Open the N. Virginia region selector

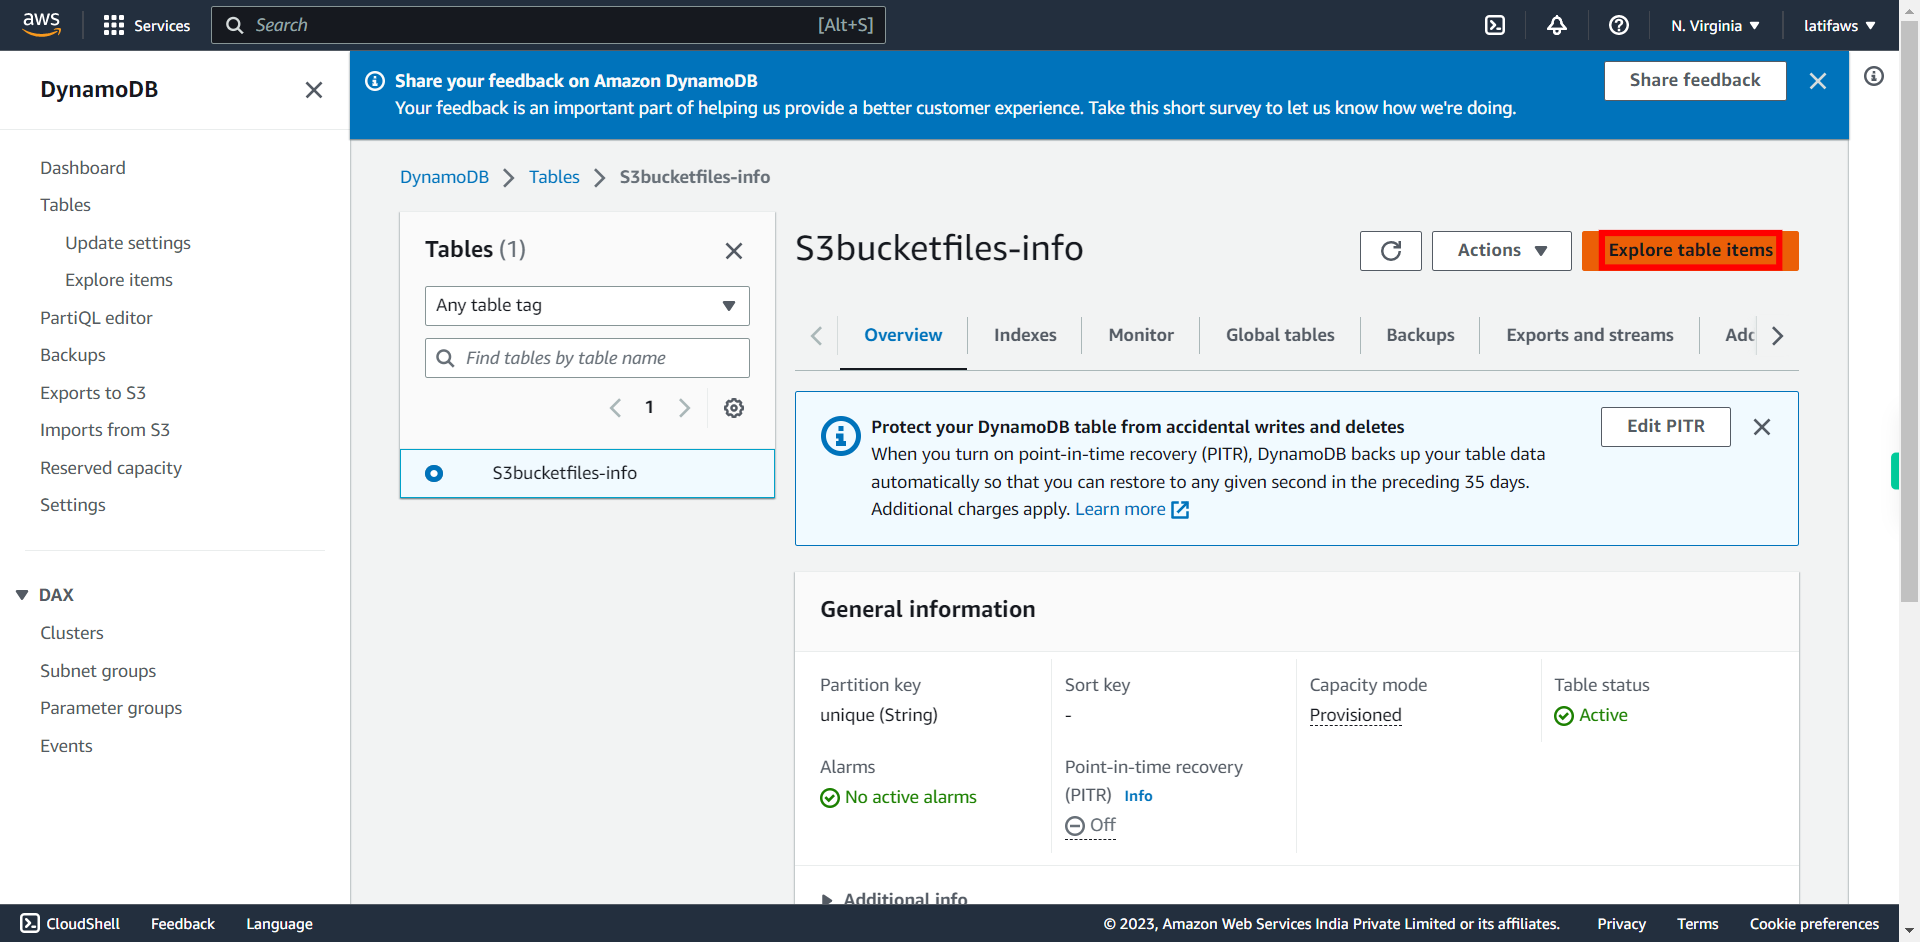(x=1715, y=26)
